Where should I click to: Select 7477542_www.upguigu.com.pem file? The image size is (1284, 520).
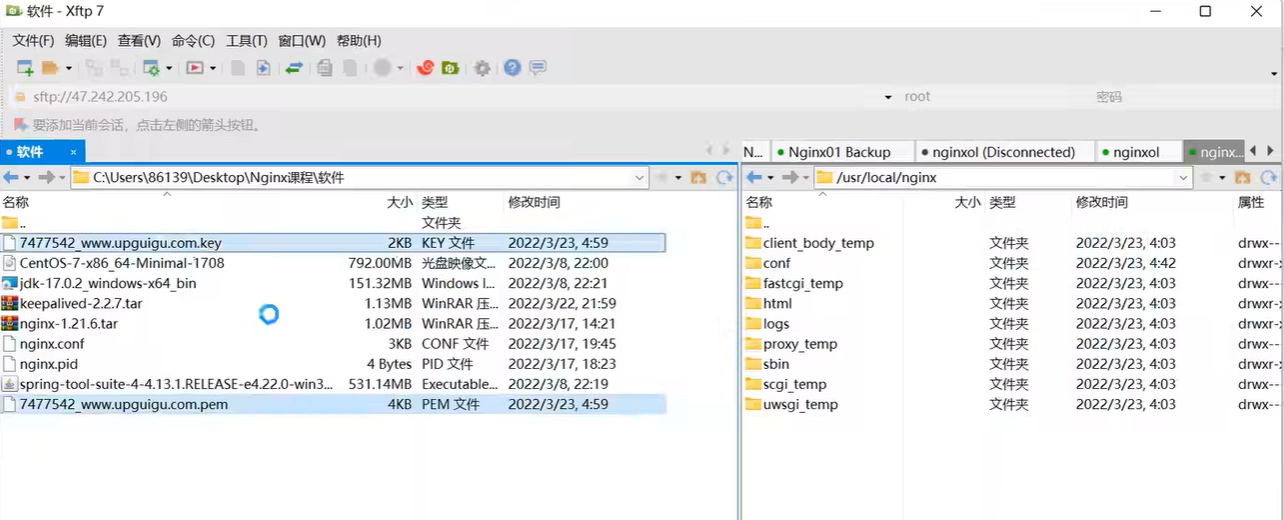[x=333, y=404]
